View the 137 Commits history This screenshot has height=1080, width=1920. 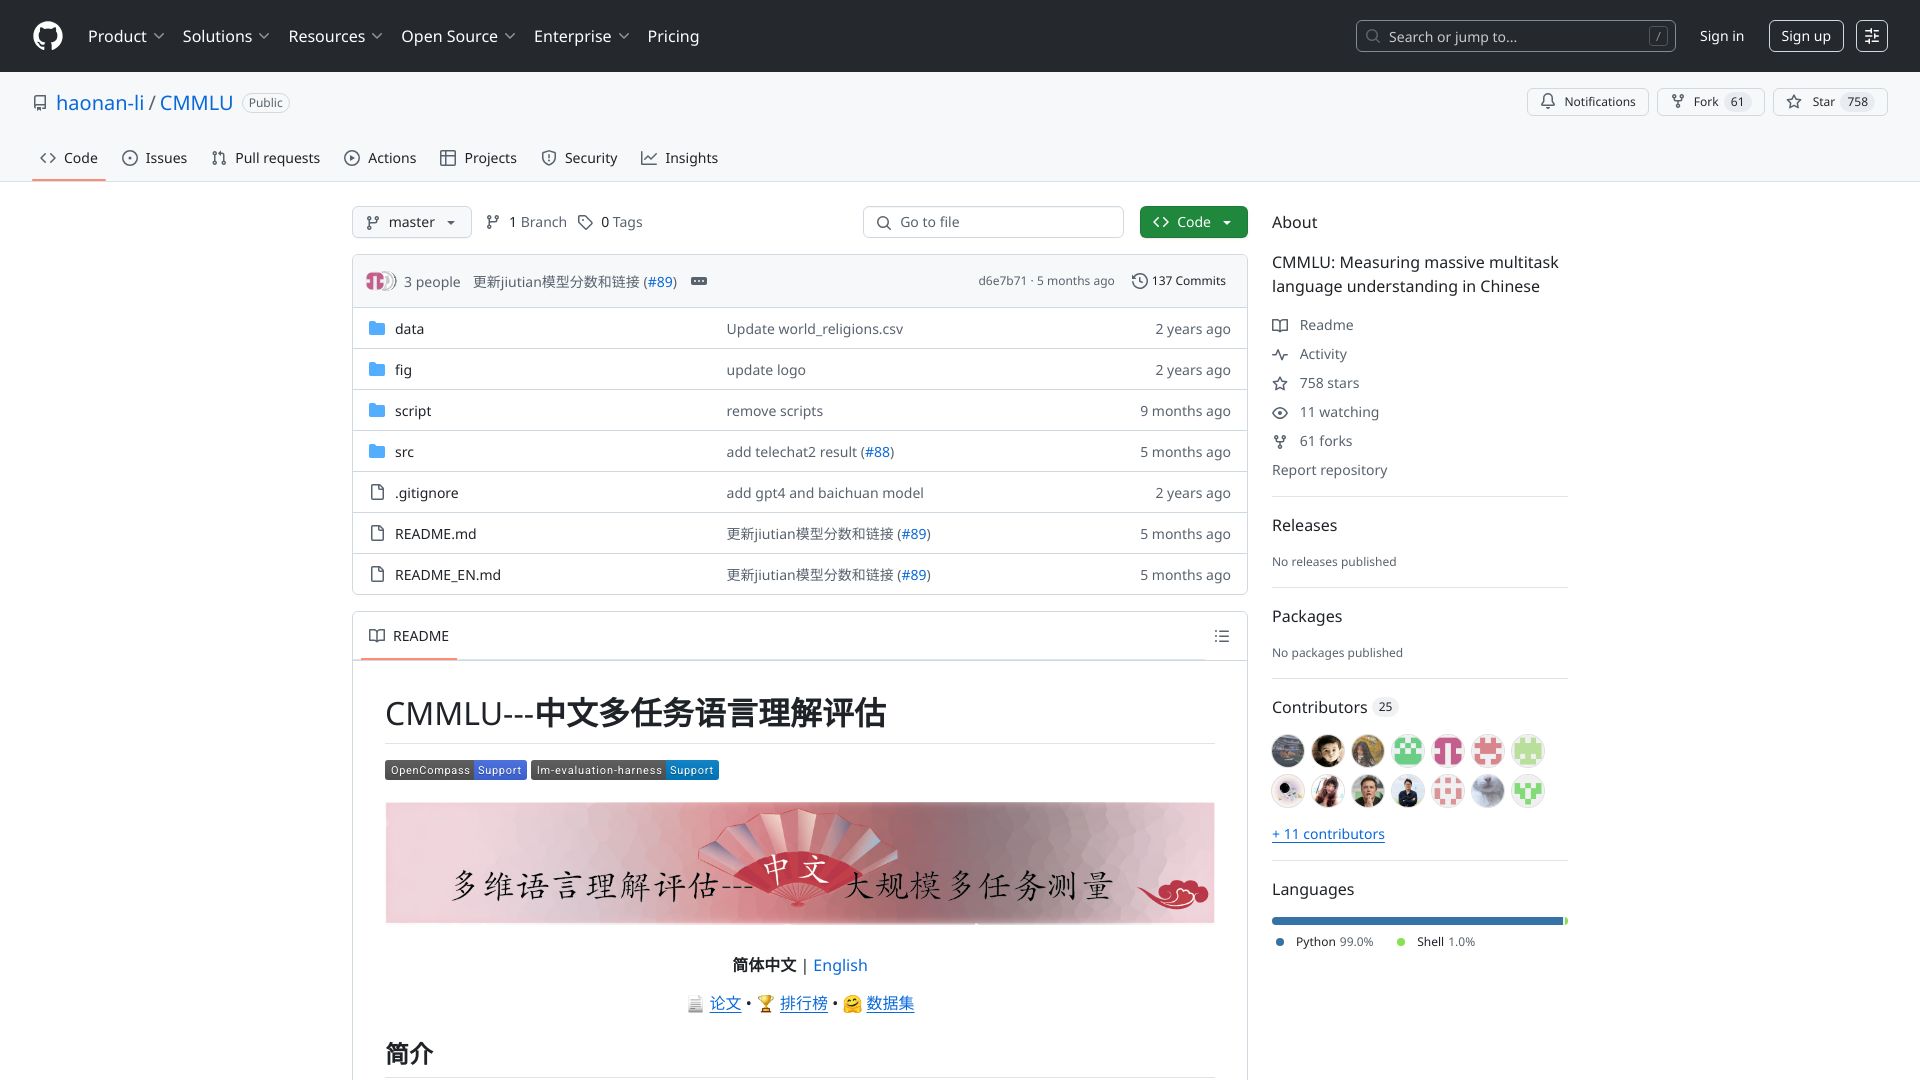(1178, 281)
